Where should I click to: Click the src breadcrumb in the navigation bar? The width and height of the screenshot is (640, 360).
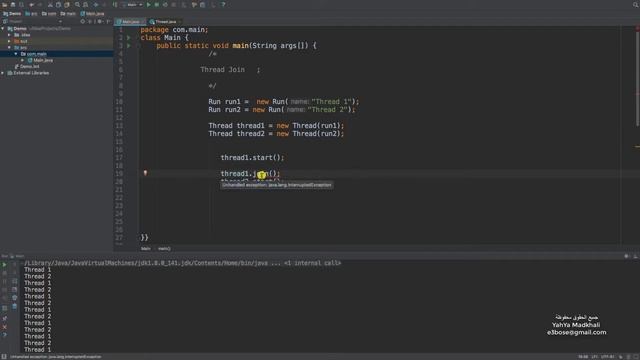point(31,13)
